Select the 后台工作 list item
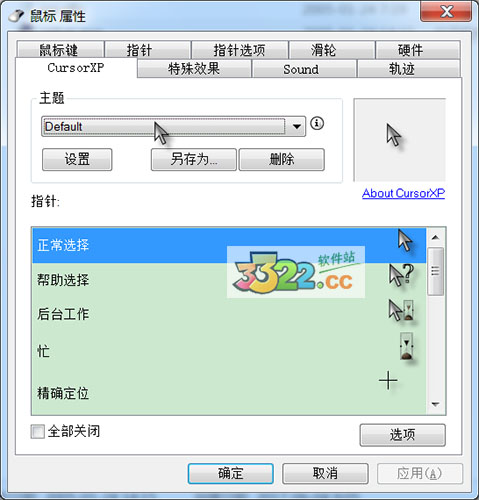The image size is (479, 500). pos(229,314)
